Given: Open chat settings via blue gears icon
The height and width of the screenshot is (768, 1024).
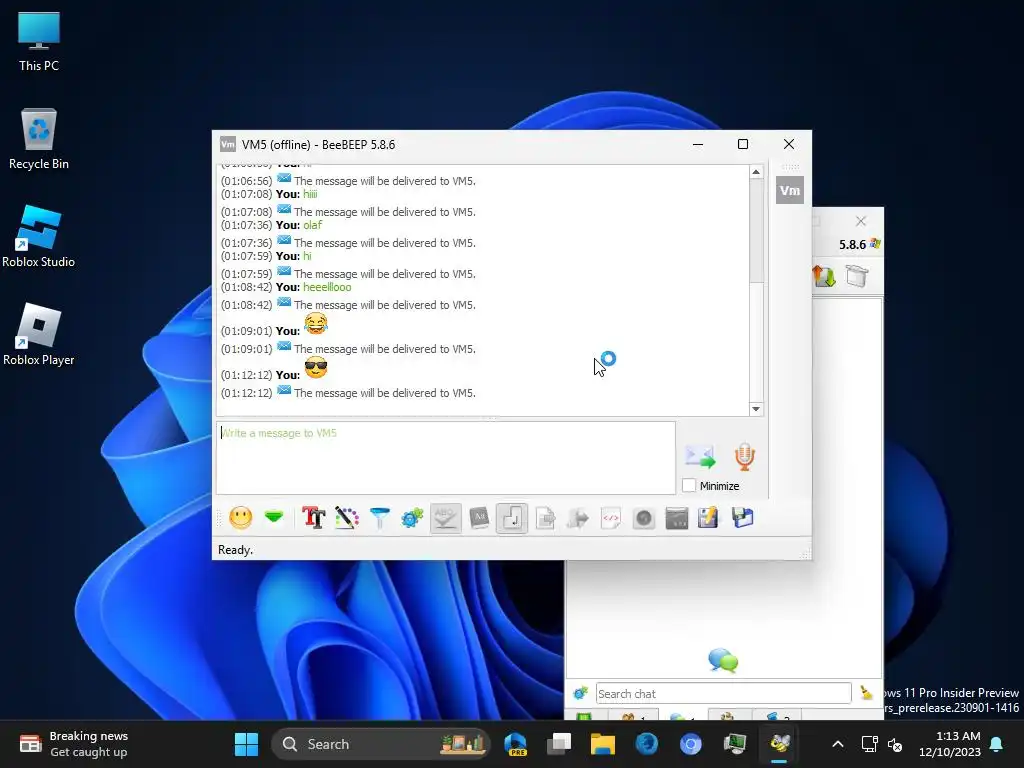Looking at the screenshot, I should (413, 518).
